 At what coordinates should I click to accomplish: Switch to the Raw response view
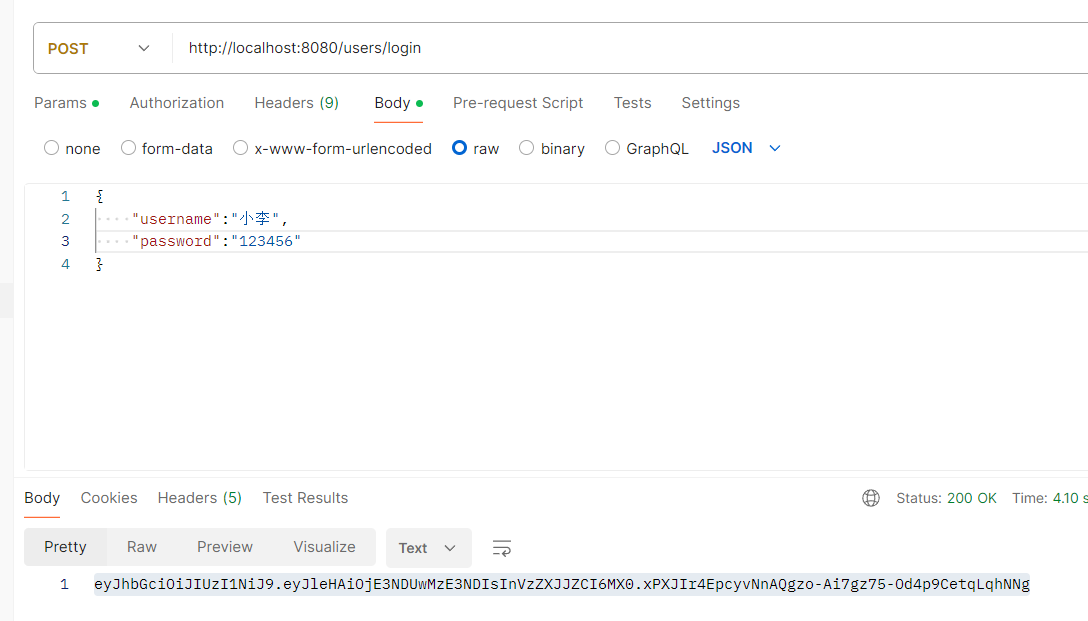(141, 547)
